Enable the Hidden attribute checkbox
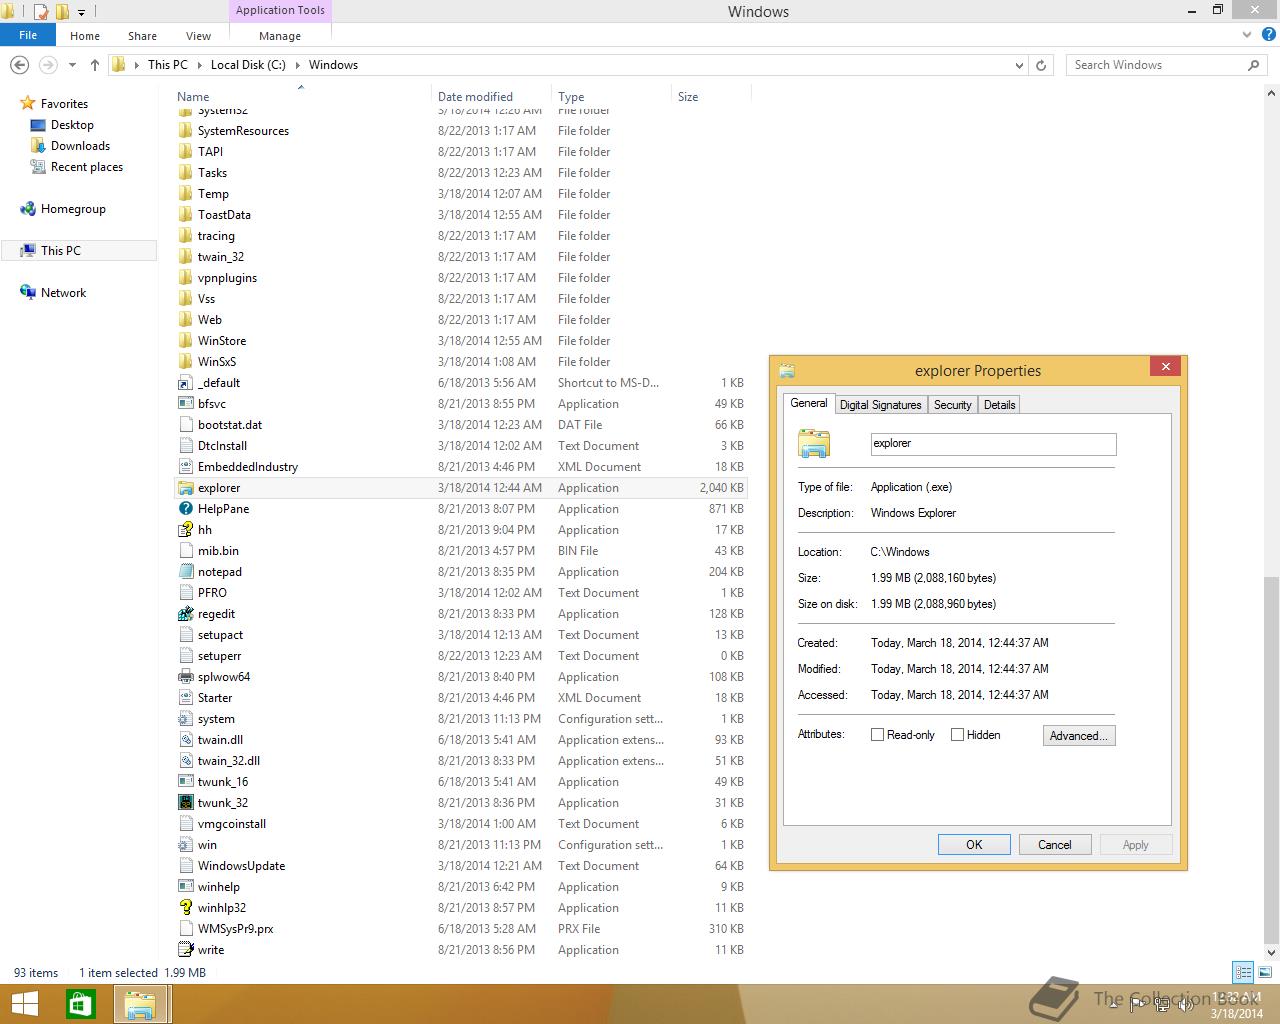The height and width of the screenshot is (1024, 1280). click(x=957, y=734)
